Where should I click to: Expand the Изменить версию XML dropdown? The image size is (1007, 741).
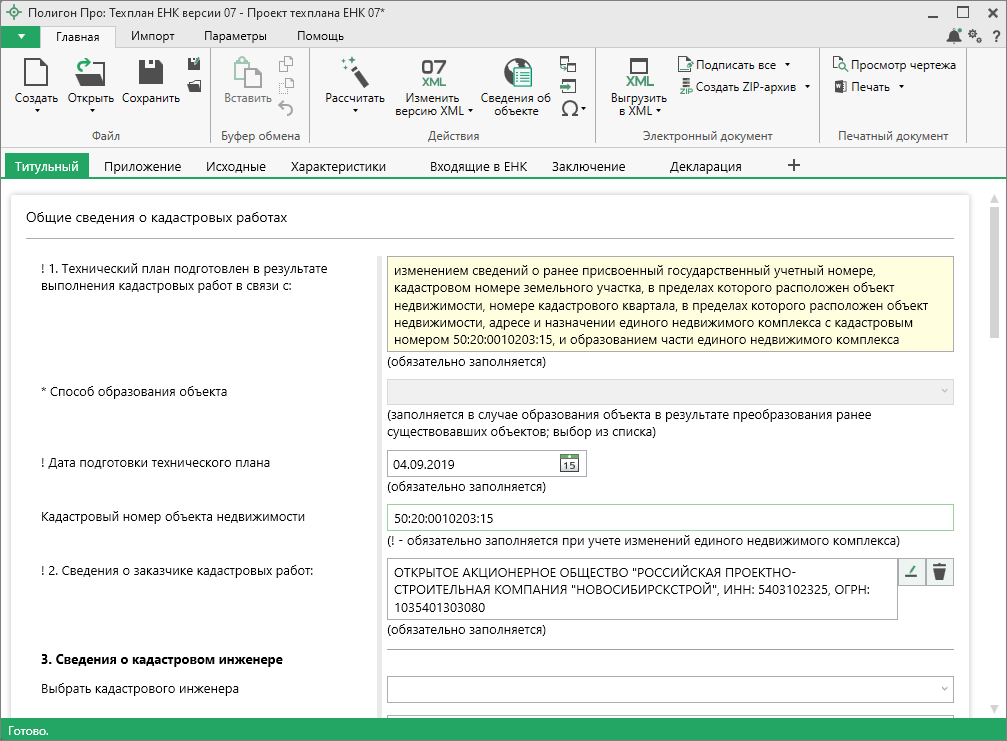click(469, 111)
